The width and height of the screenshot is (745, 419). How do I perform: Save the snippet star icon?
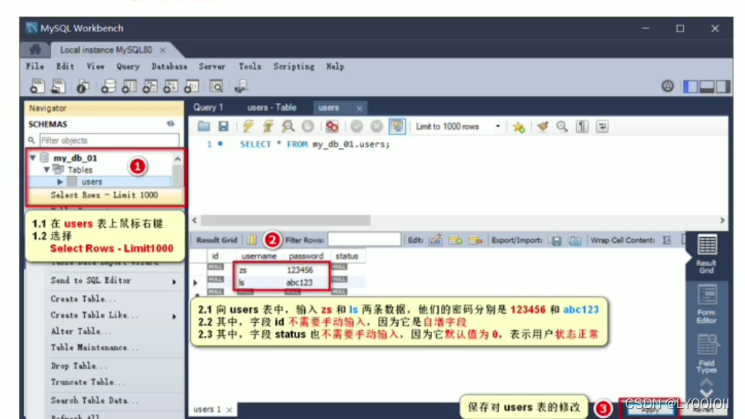tap(519, 126)
